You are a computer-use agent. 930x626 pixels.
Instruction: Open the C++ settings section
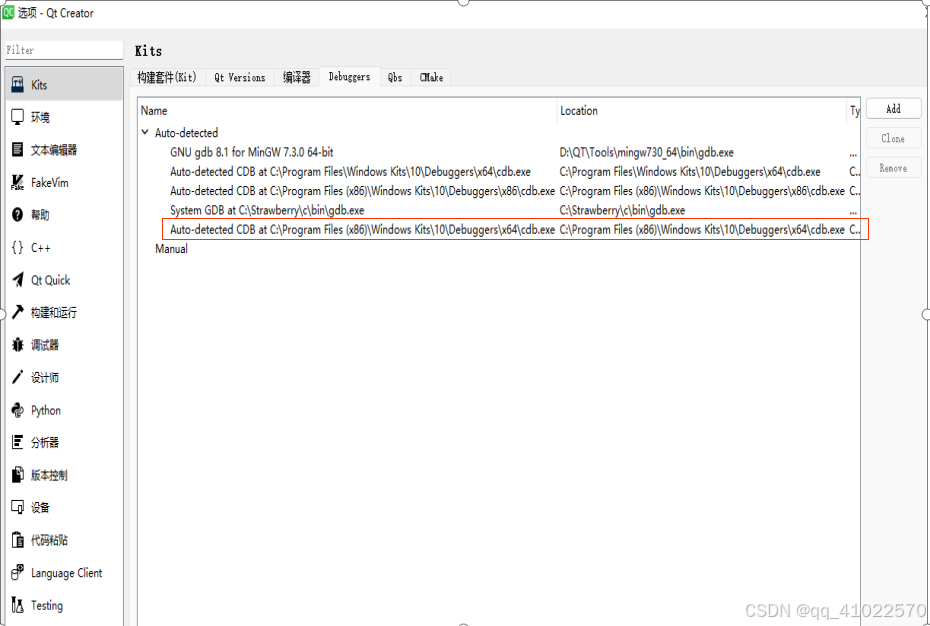point(38,247)
